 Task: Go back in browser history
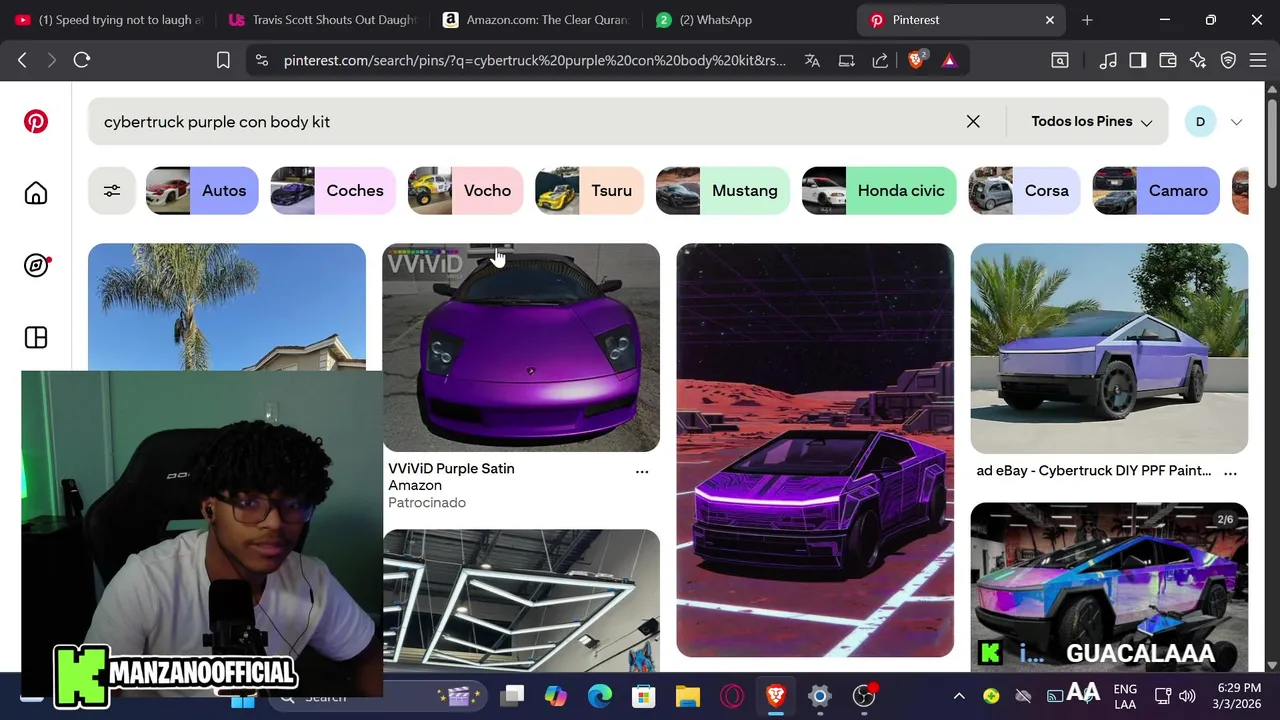tap(22, 61)
